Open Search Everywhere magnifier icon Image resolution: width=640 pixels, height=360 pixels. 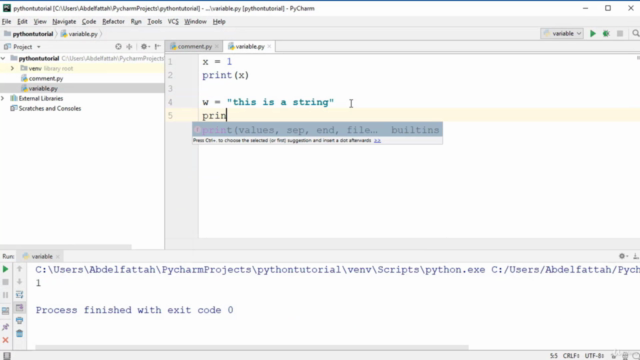pyautogui.click(x=636, y=33)
